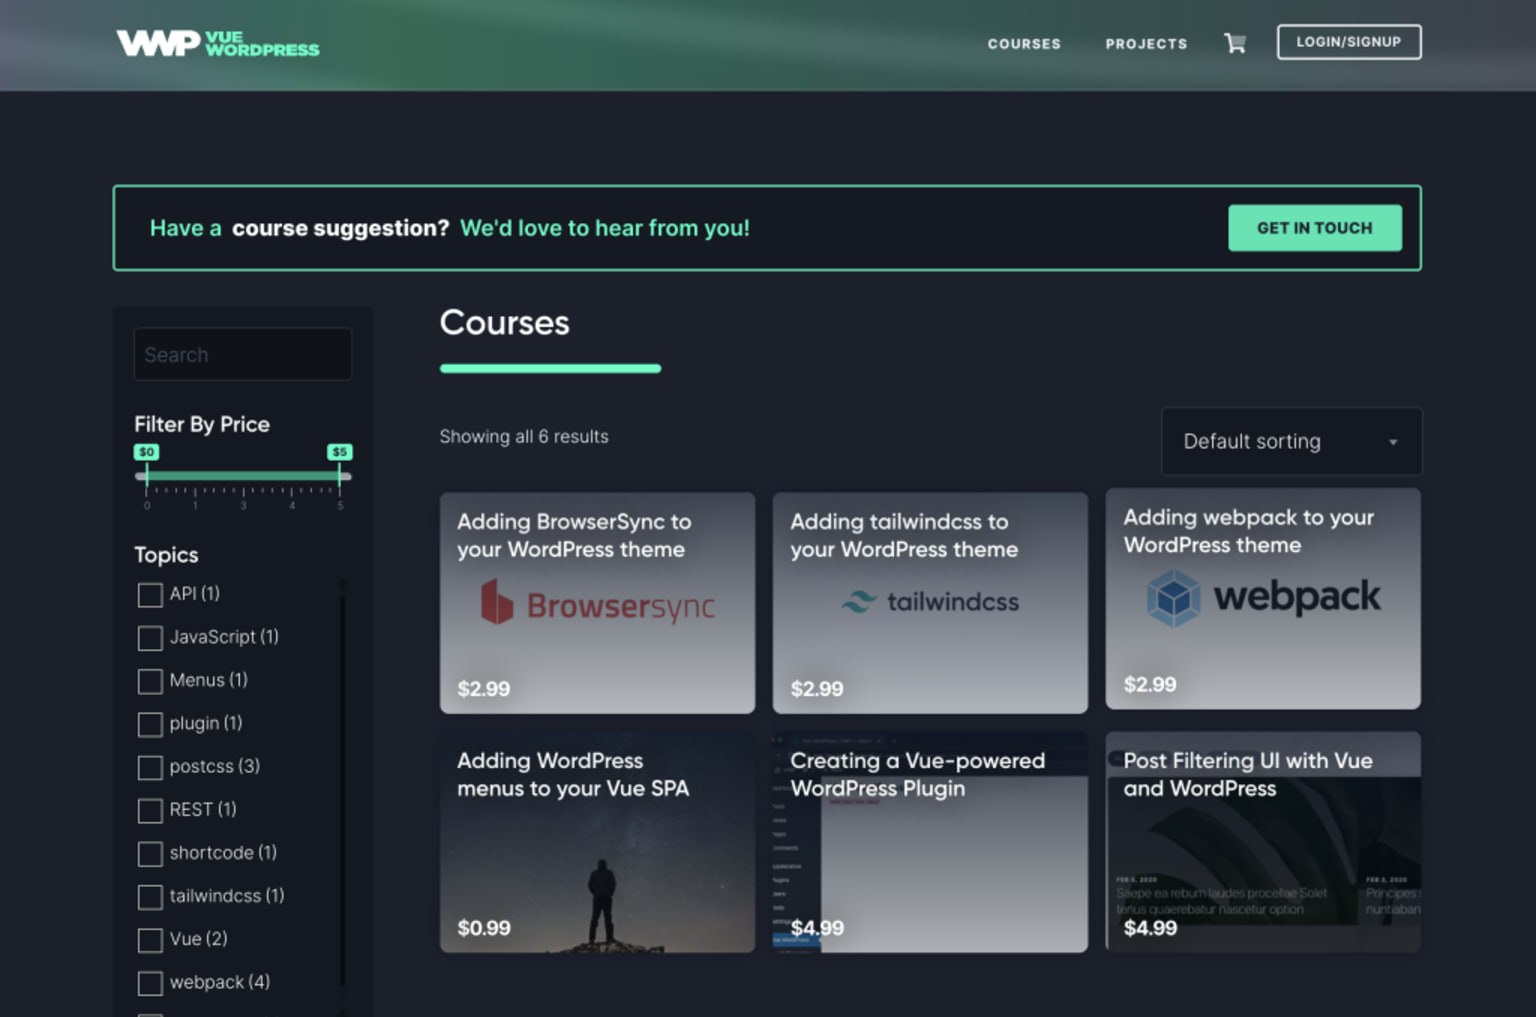Select the postcss (3) topic checkbox

150,767
